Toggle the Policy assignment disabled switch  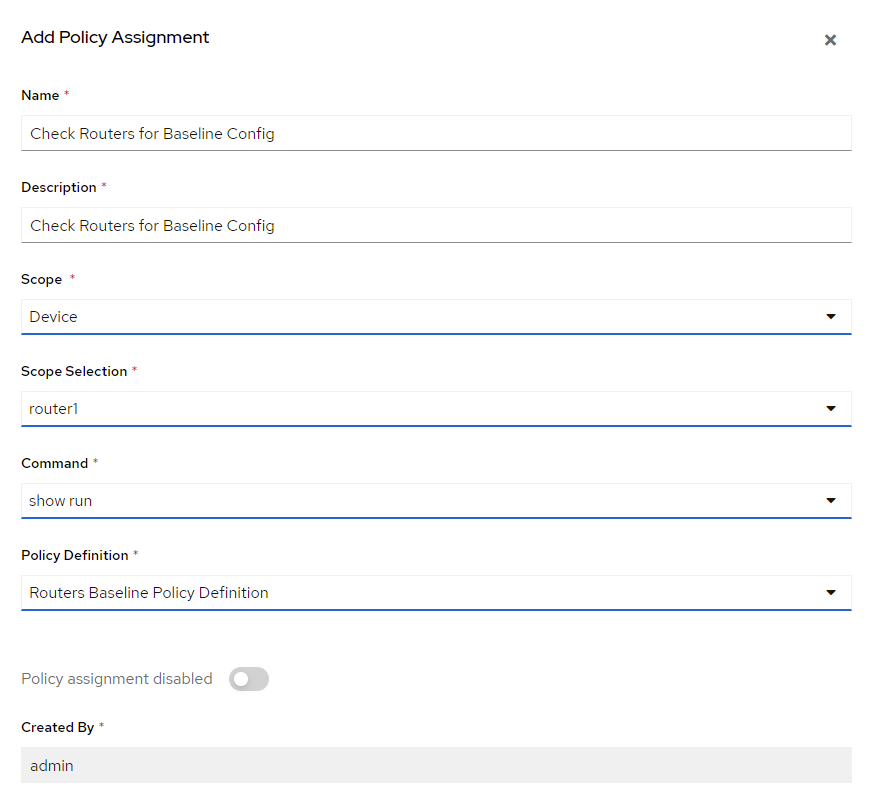coord(249,679)
